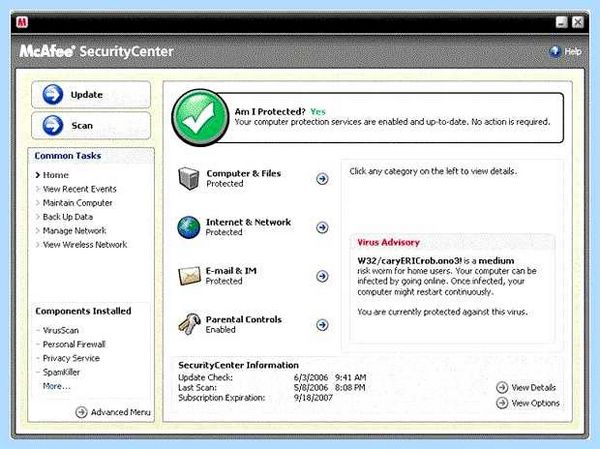
Task: Select VirusScan in Components Installed
Action: click(61, 330)
